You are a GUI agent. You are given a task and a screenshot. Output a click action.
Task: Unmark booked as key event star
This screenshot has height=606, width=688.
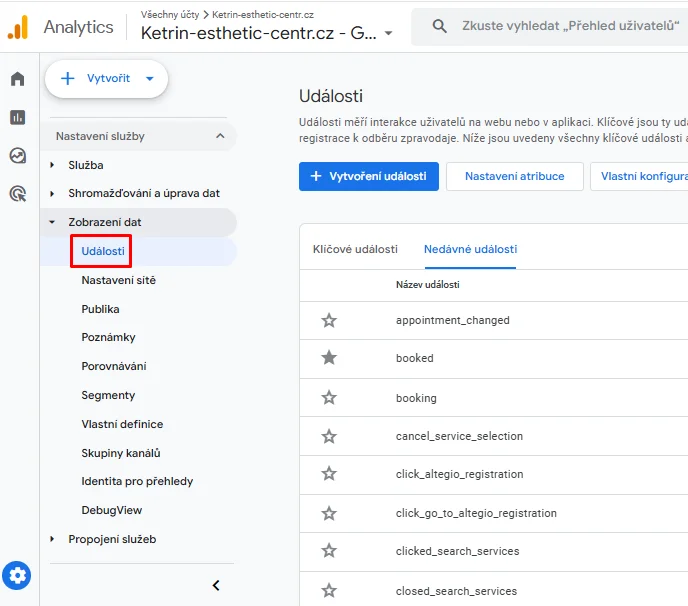pos(329,358)
